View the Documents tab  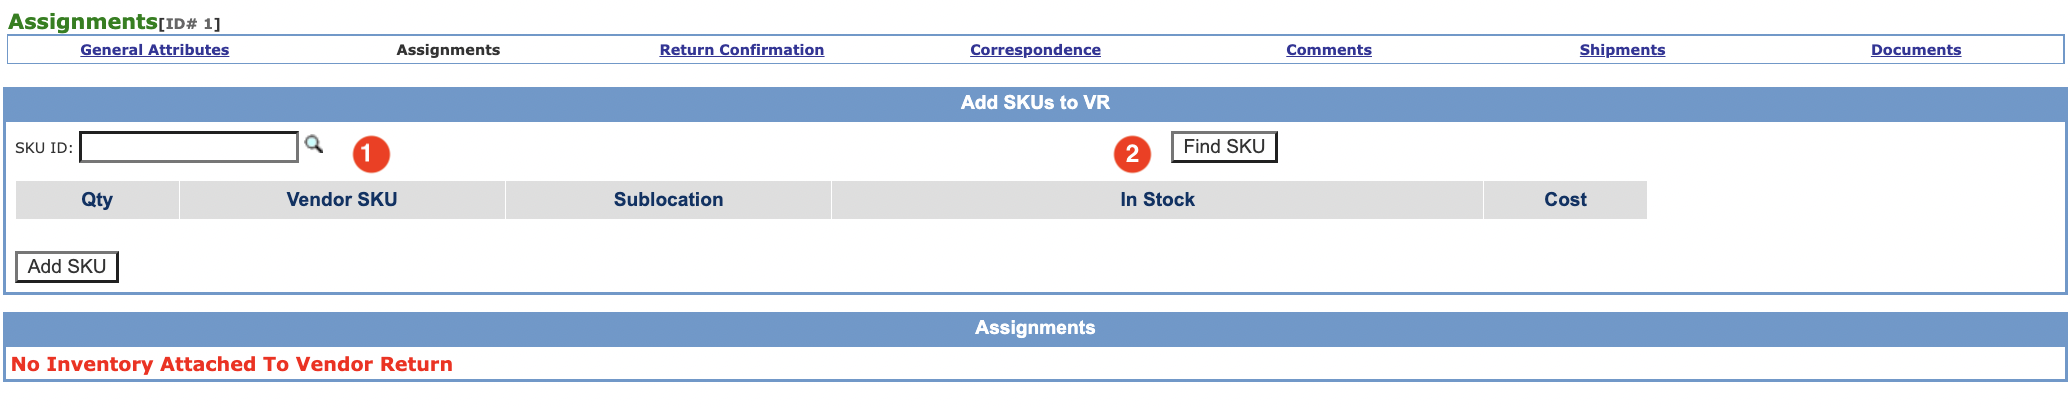pos(1916,50)
